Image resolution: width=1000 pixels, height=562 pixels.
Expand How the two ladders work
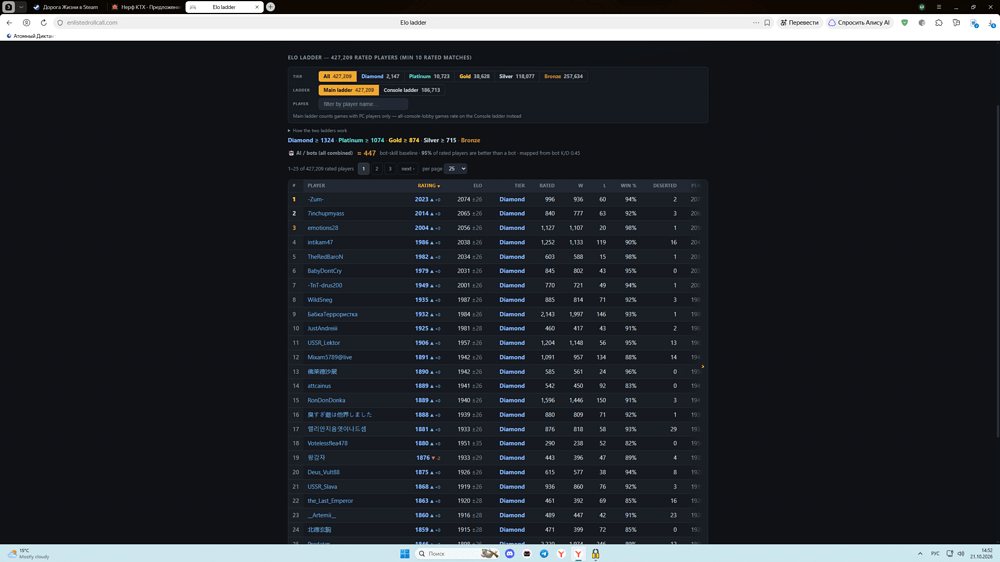click(x=318, y=130)
